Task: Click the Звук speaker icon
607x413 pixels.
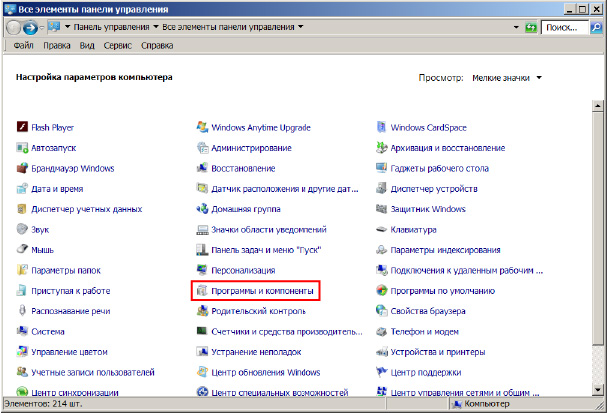Action: point(22,229)
